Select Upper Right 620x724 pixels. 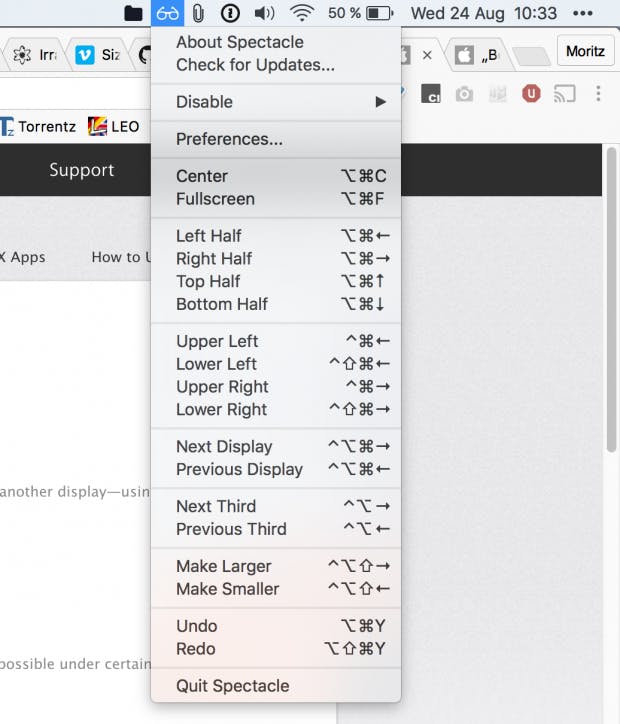[x=276, y=386]
